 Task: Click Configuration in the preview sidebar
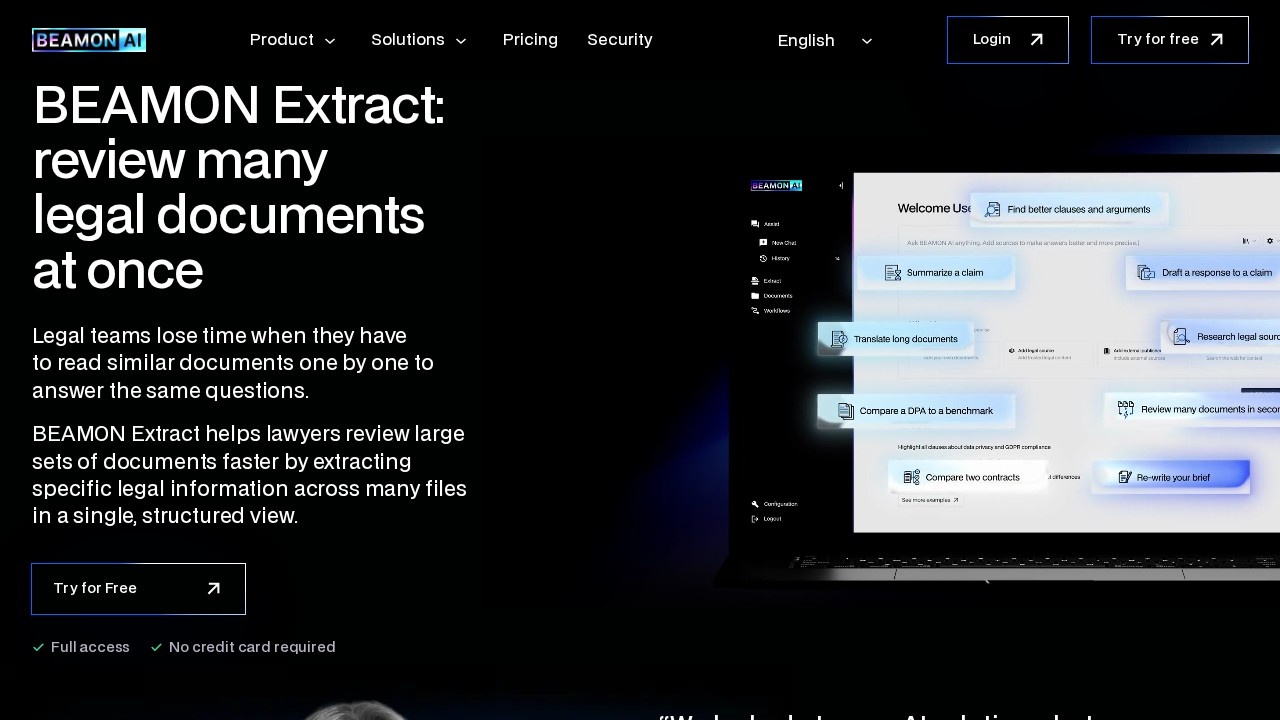tap(775, 504)
